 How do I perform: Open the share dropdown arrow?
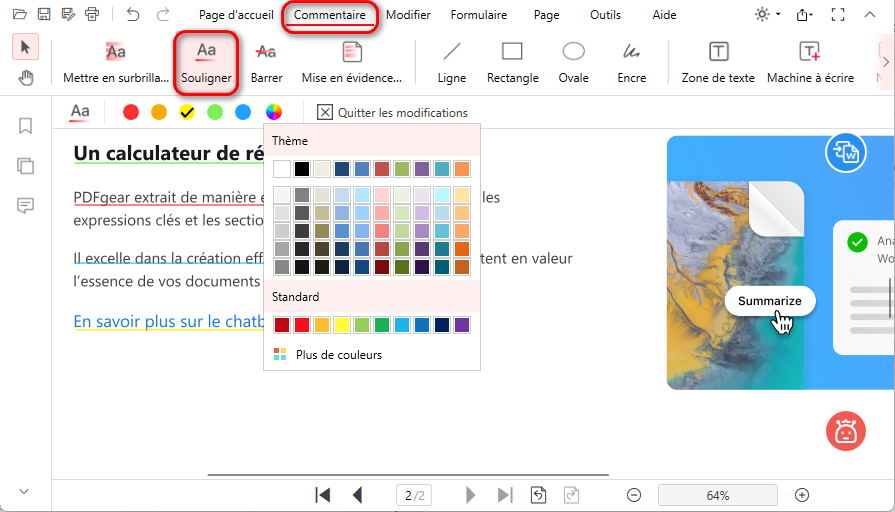(x=812, y=15)
